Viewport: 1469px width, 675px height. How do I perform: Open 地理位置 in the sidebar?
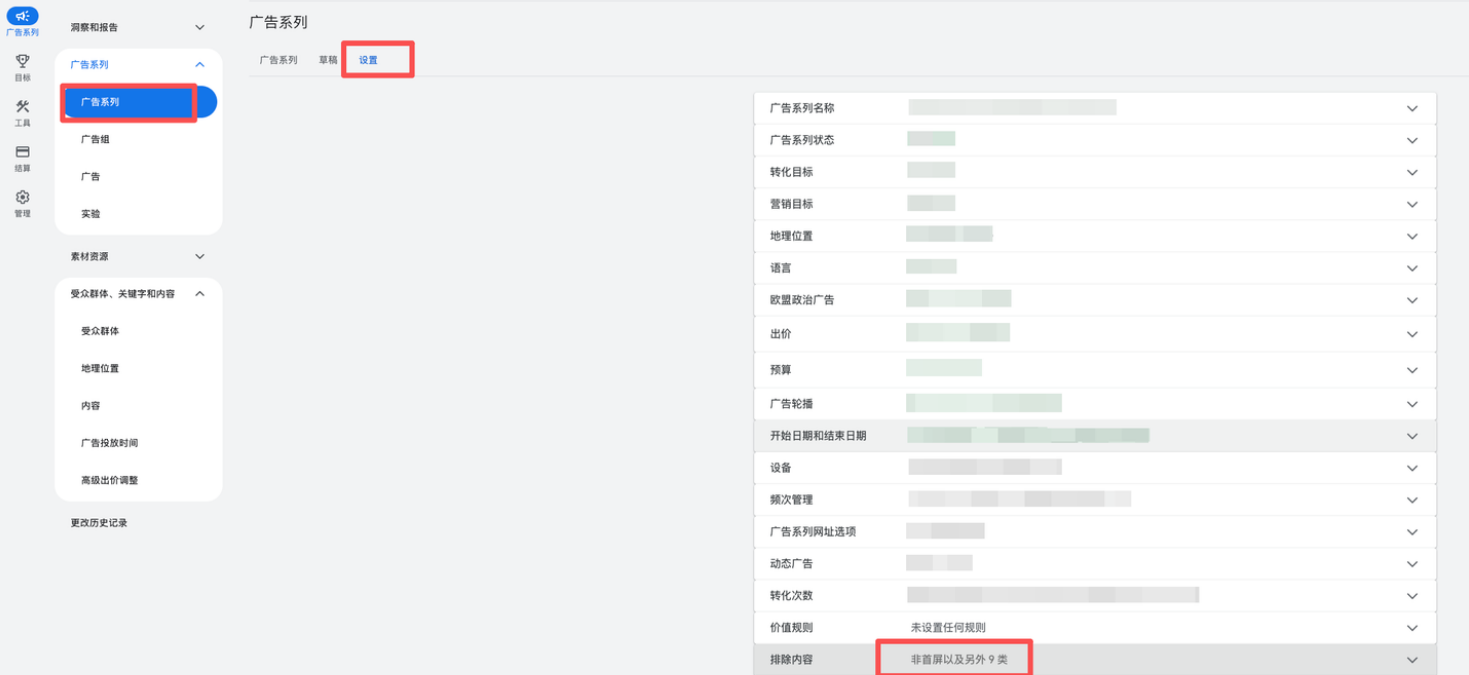[100, 368]
